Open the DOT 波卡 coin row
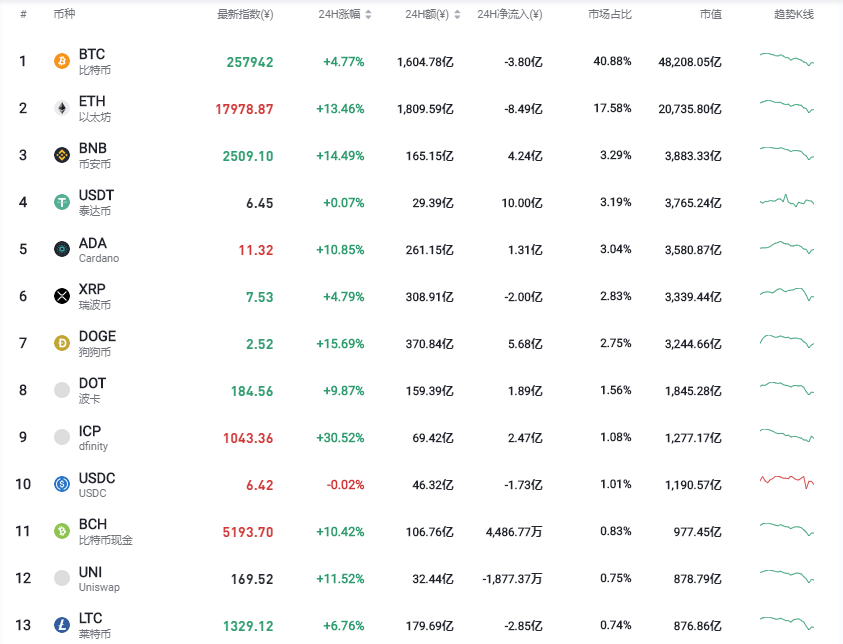The height and width of the screenshot is (644, 843). [92, 390]
